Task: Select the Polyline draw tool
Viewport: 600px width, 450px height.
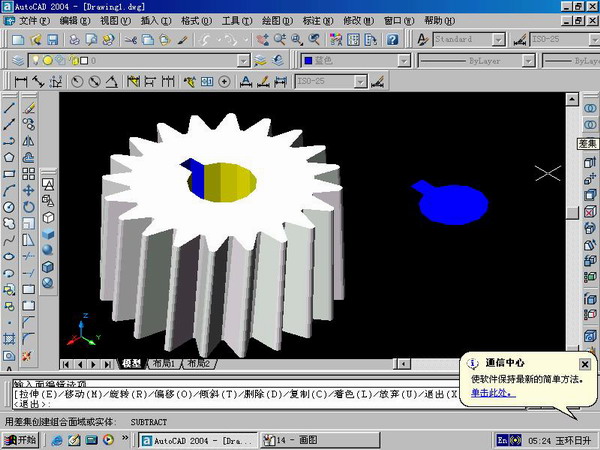Action: [9, 141]
